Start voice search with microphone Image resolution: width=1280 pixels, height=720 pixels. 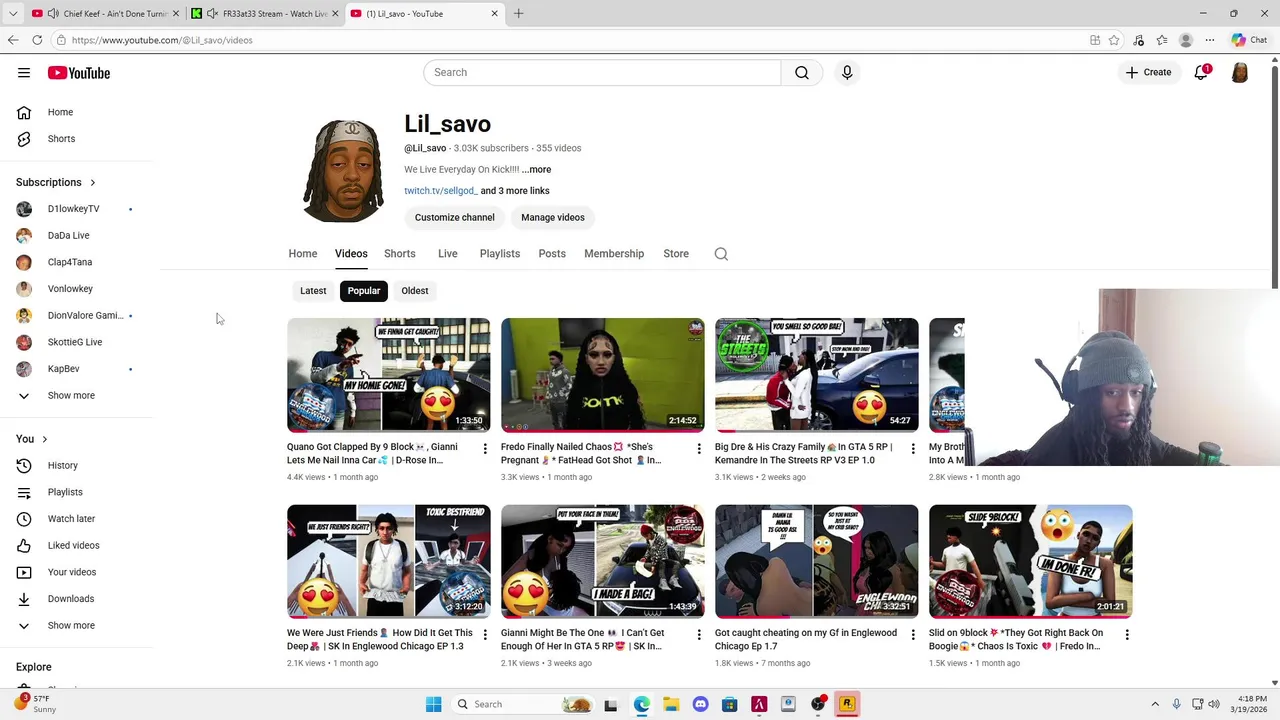click(x=847, y=72)
